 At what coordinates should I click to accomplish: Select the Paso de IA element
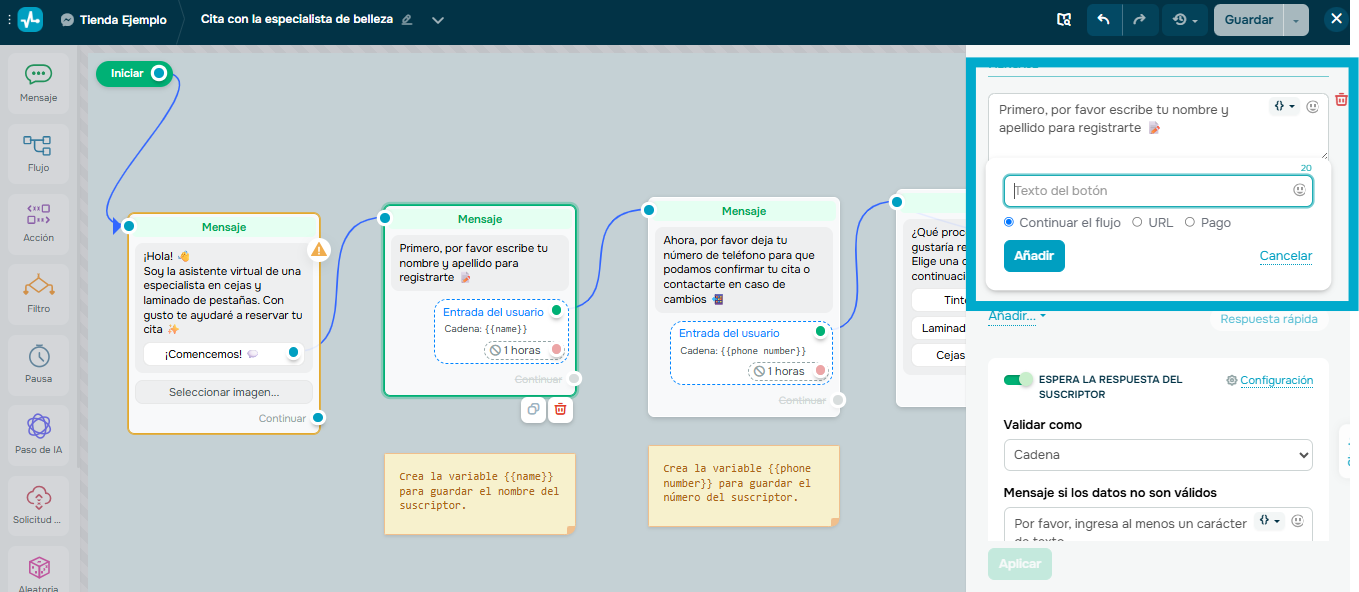[39, 436]
